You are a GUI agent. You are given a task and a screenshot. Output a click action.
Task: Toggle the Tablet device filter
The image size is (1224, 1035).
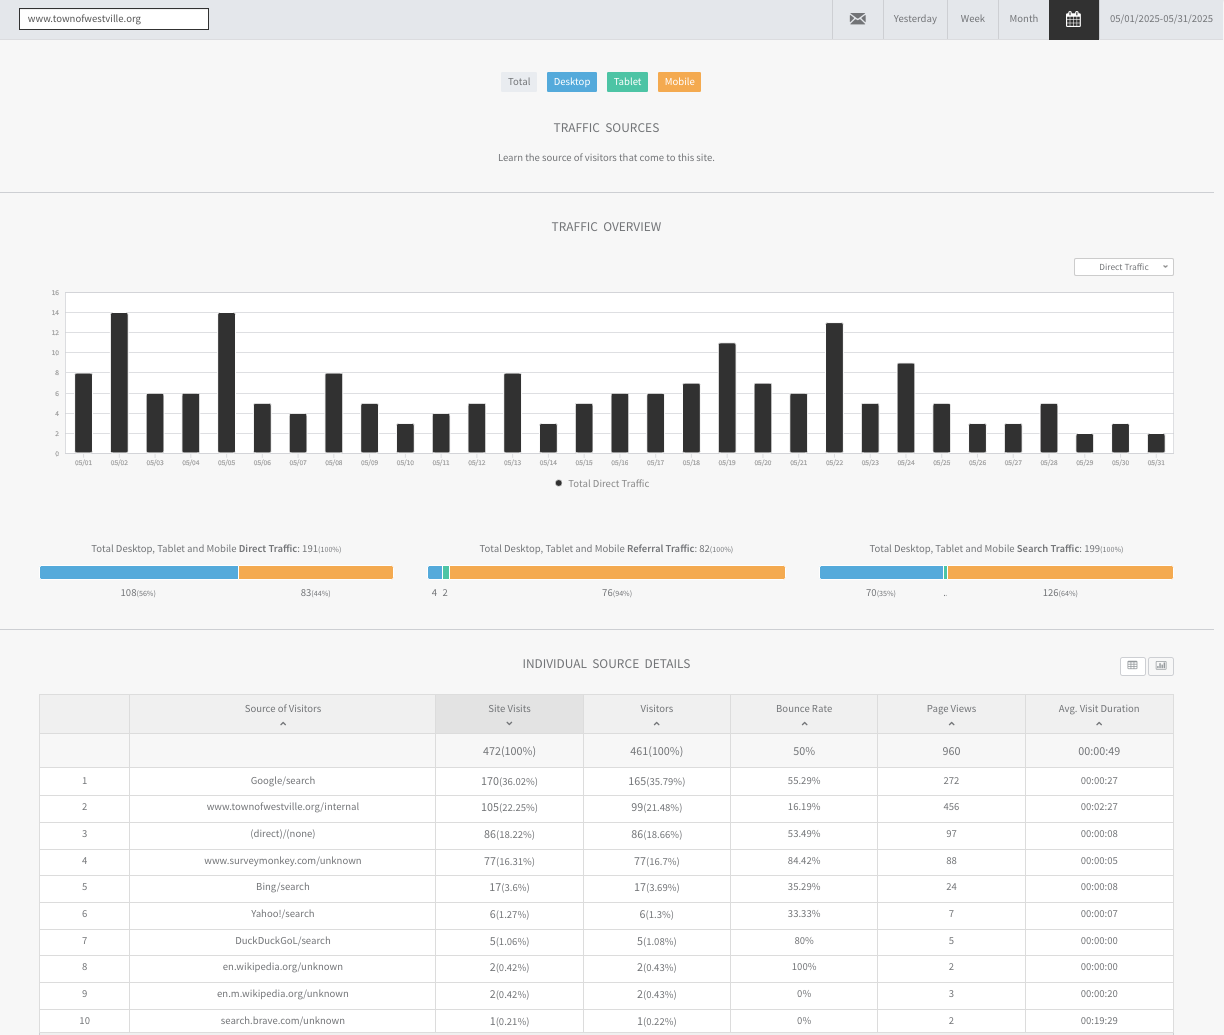tap(628, 82)
